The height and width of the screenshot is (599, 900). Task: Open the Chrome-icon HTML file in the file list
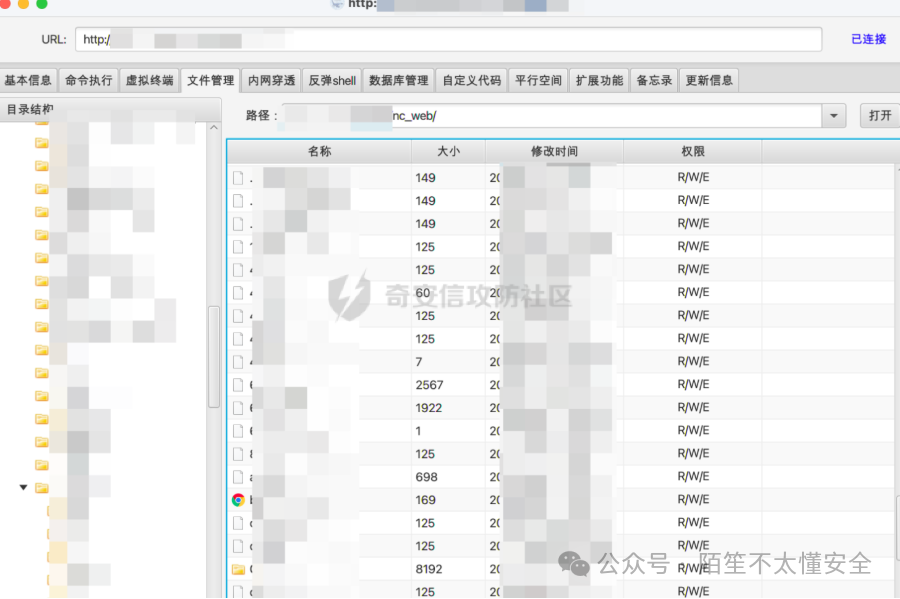[237, 499]
